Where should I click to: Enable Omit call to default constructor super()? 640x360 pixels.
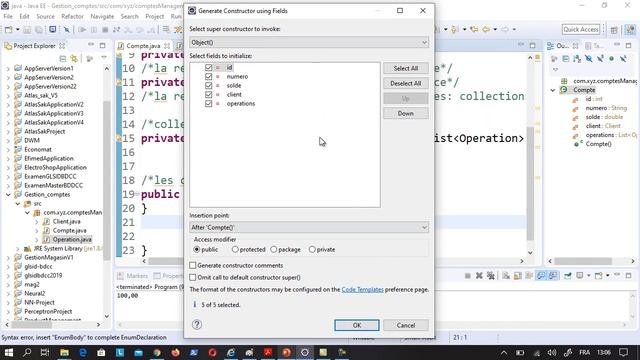pyautogui.click(x=193, y=277)
